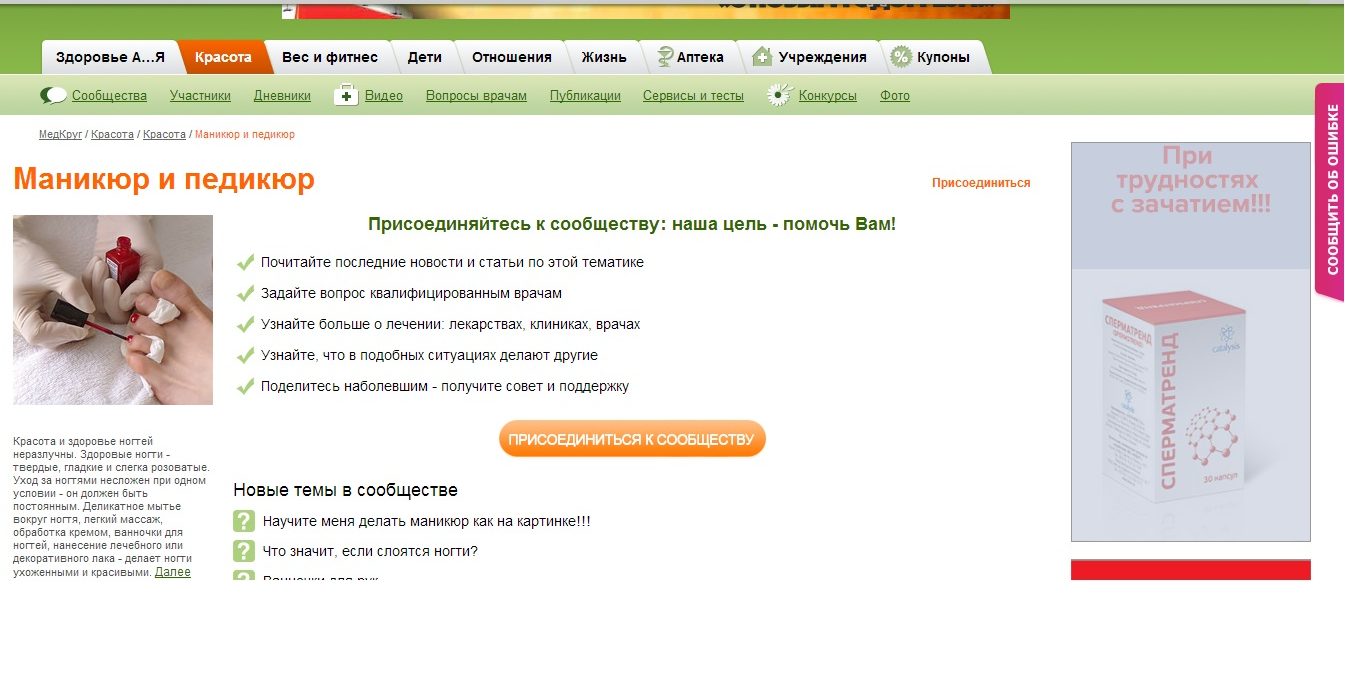
Task: Select the Отношения tab
Action: tap(511, 57)
